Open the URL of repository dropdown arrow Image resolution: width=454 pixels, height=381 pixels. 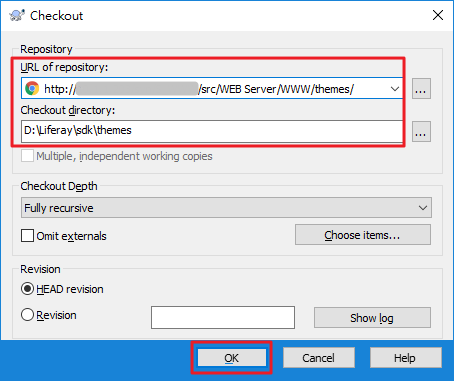tap(395, 89)
